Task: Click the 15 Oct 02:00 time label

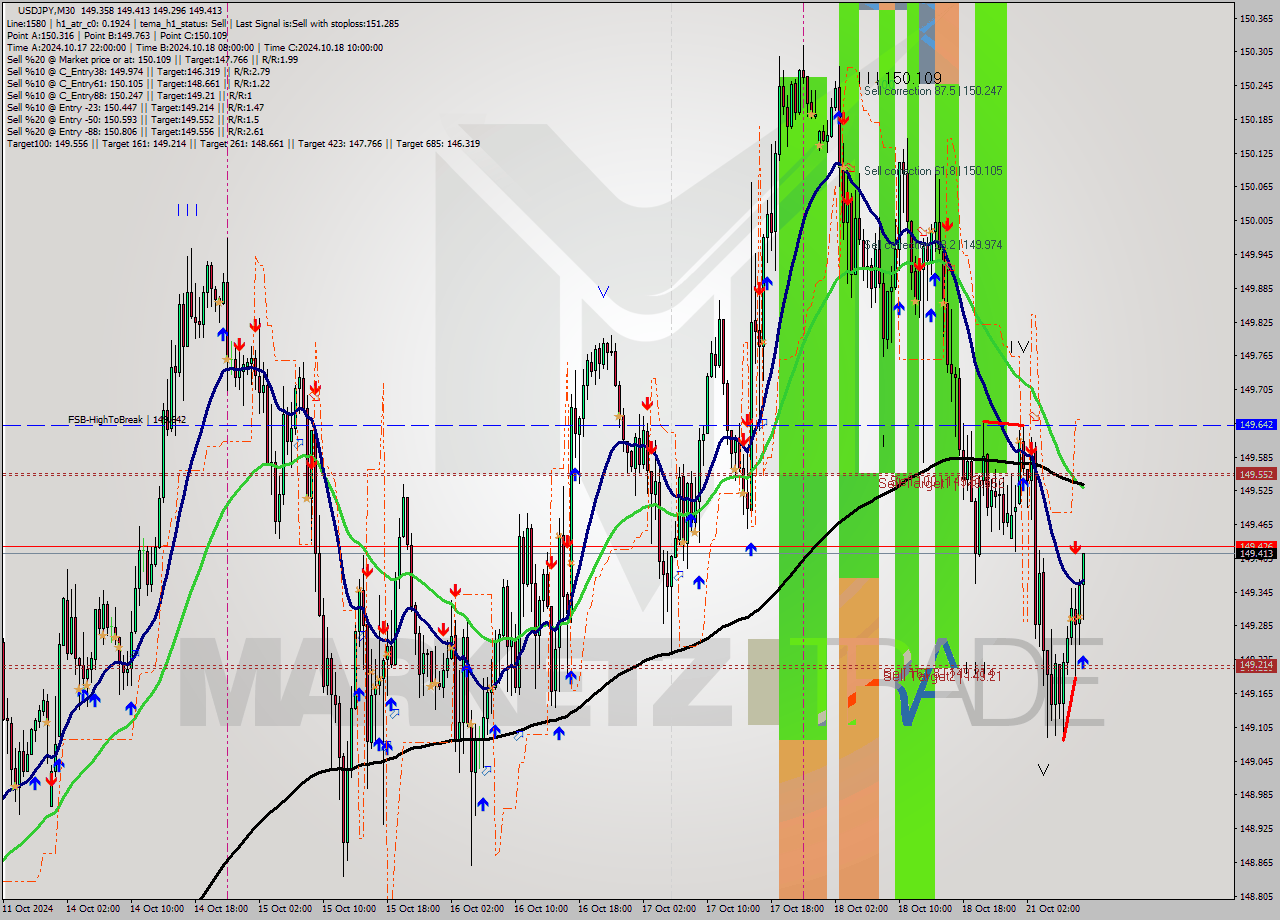Action: coord(283,909)
